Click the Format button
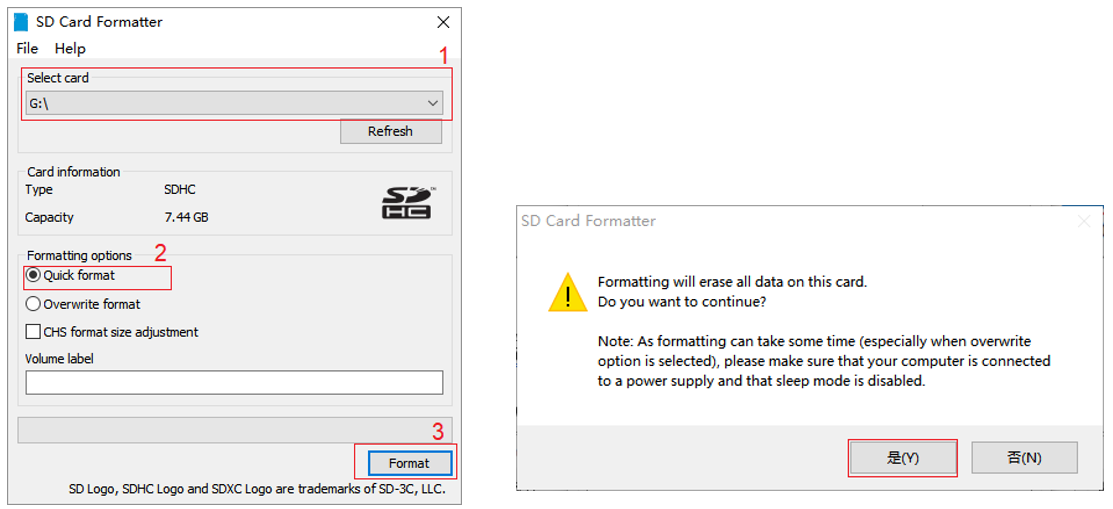The height and width of the screenshot is (509, 1113). [x=410, y=463]
